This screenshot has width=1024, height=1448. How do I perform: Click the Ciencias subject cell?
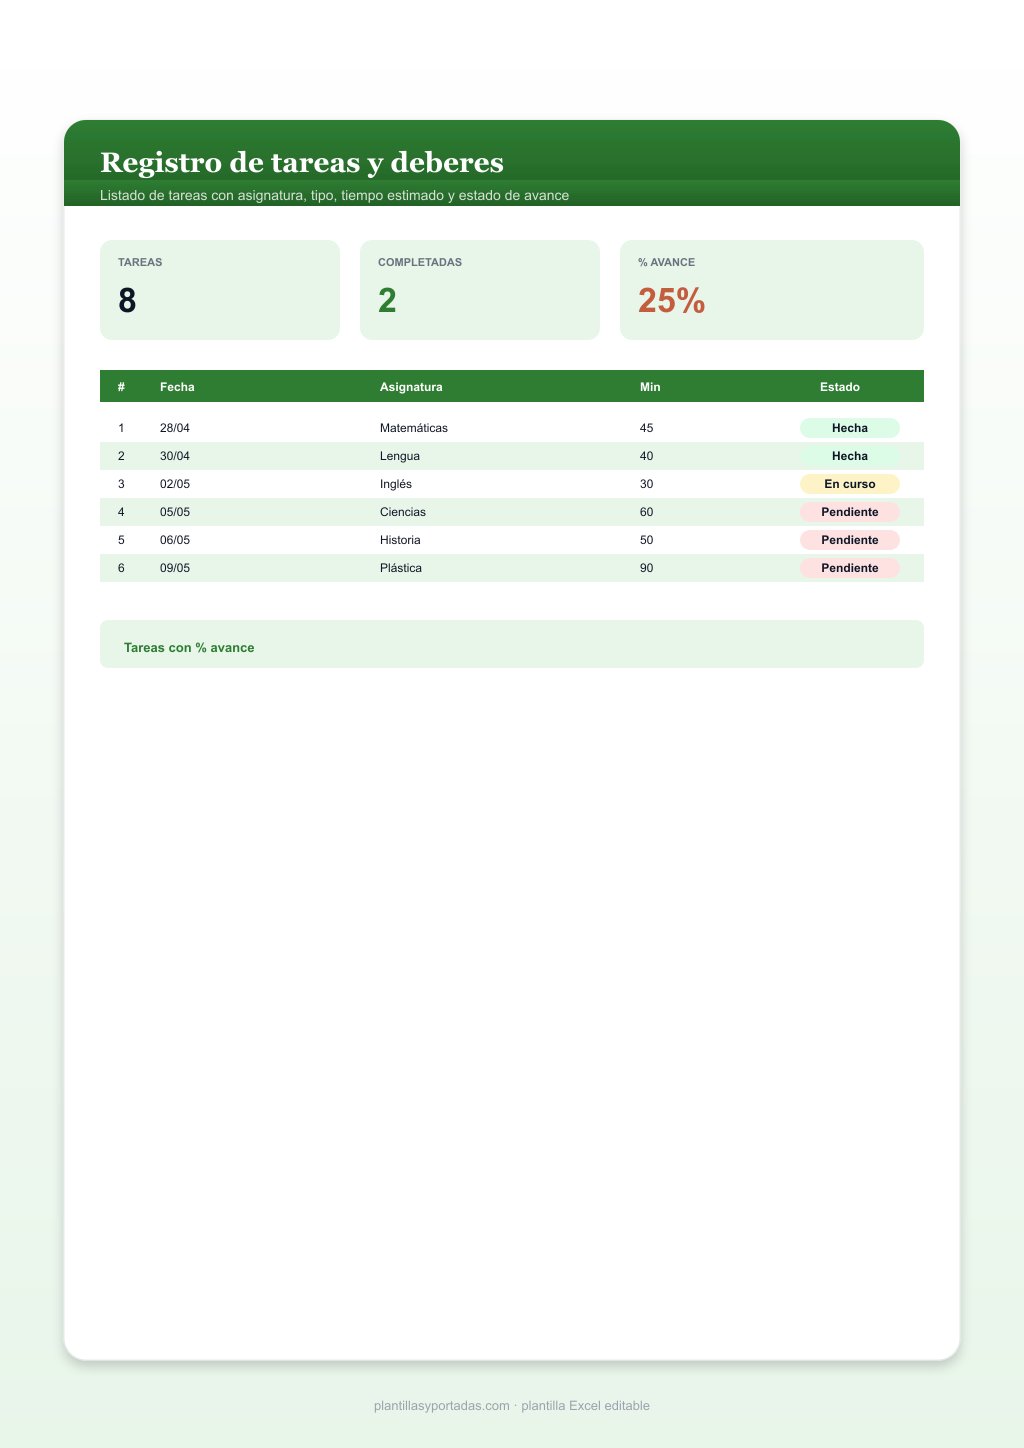point(403,512)
